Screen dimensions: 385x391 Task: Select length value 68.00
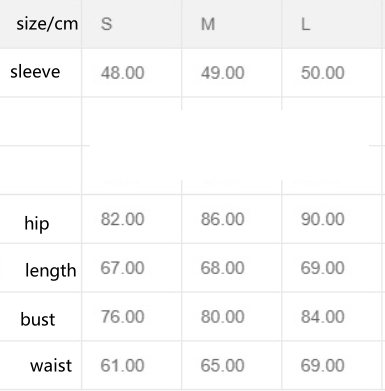coord(223,268)
